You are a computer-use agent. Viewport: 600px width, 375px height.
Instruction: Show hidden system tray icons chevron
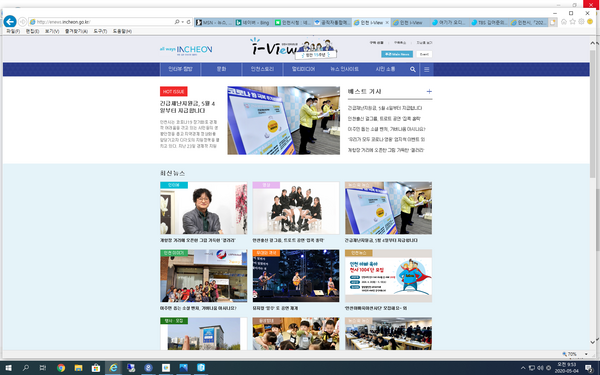[x=523, y=368]
